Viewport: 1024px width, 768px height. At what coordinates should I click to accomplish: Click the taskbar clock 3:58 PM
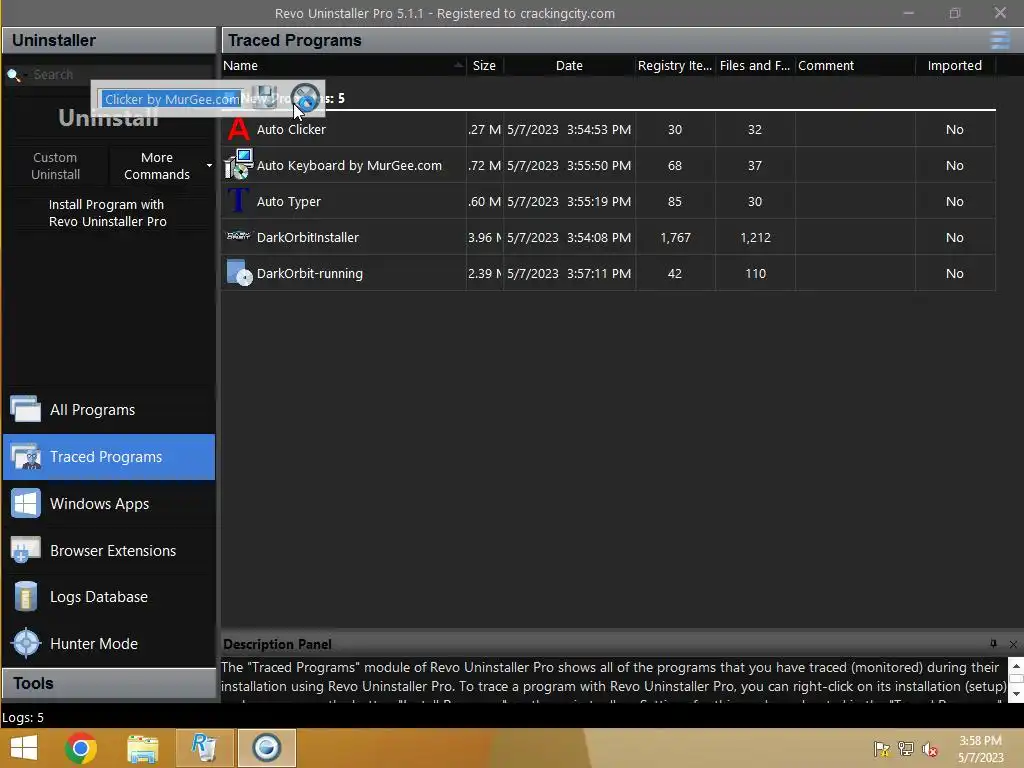click(x=980, y=741)
